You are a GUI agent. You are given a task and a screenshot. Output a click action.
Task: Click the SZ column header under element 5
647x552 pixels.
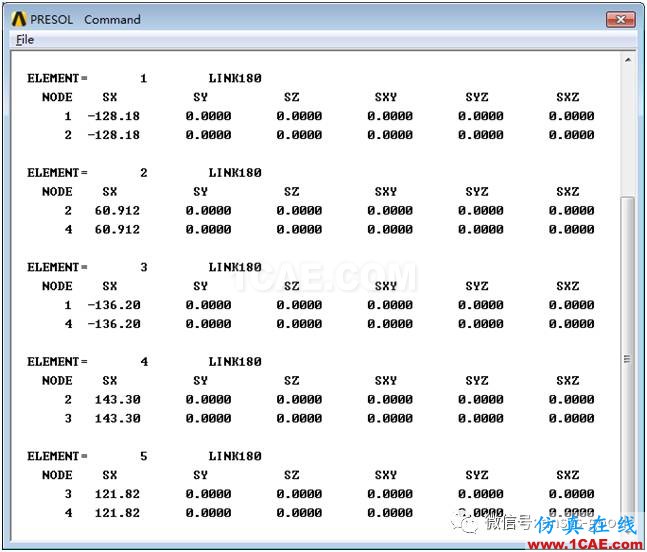(x=291, y=475)
